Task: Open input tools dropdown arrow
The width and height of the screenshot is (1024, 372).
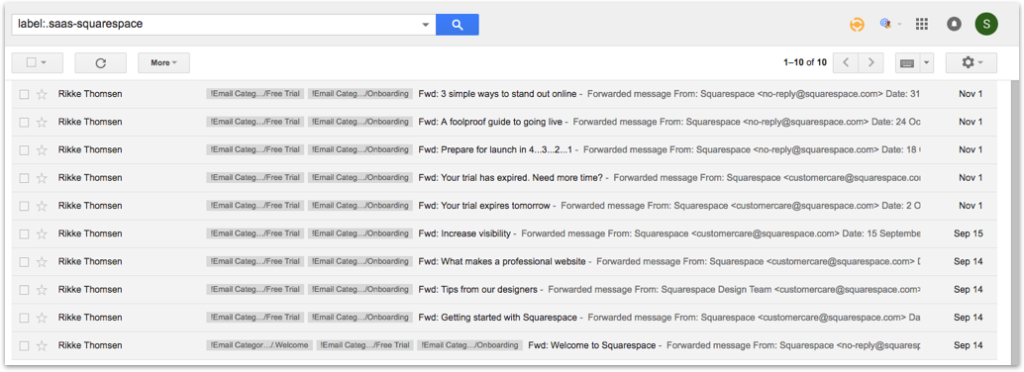Action: click(927, 63)
